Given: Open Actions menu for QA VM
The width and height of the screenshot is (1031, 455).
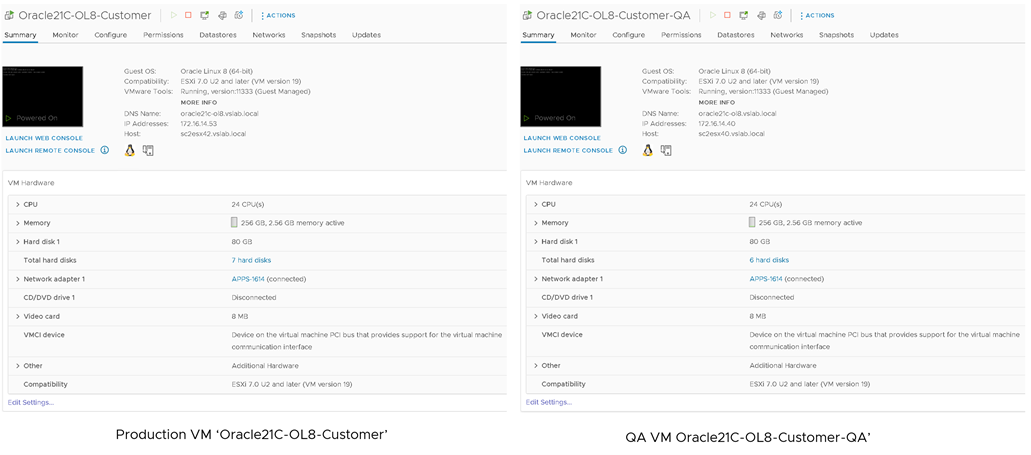Looking at the screenshot, I should pyautogui.click(x=817, y=15).
